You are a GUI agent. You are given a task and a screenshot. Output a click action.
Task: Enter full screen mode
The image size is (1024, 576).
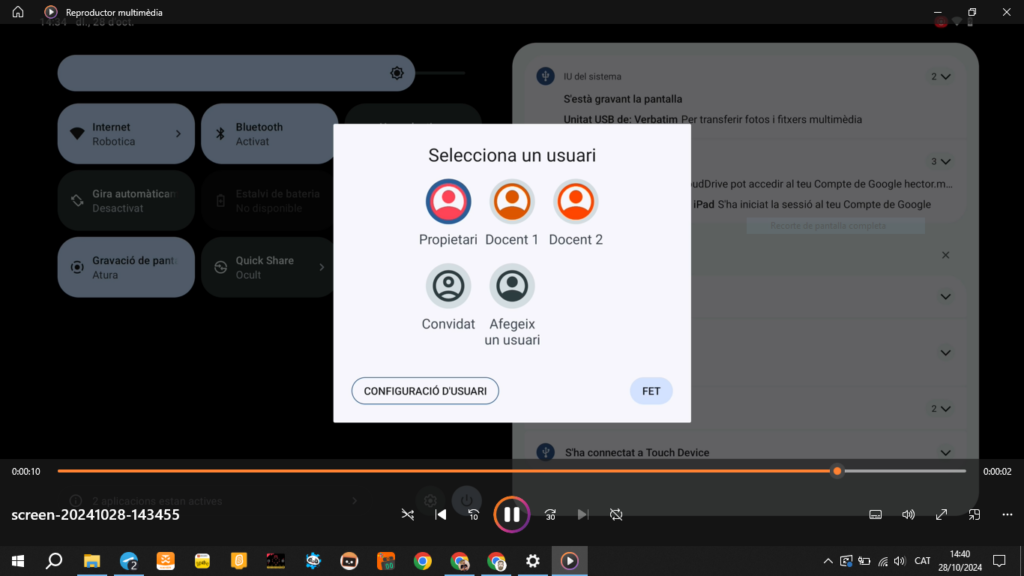click(941, 514)
